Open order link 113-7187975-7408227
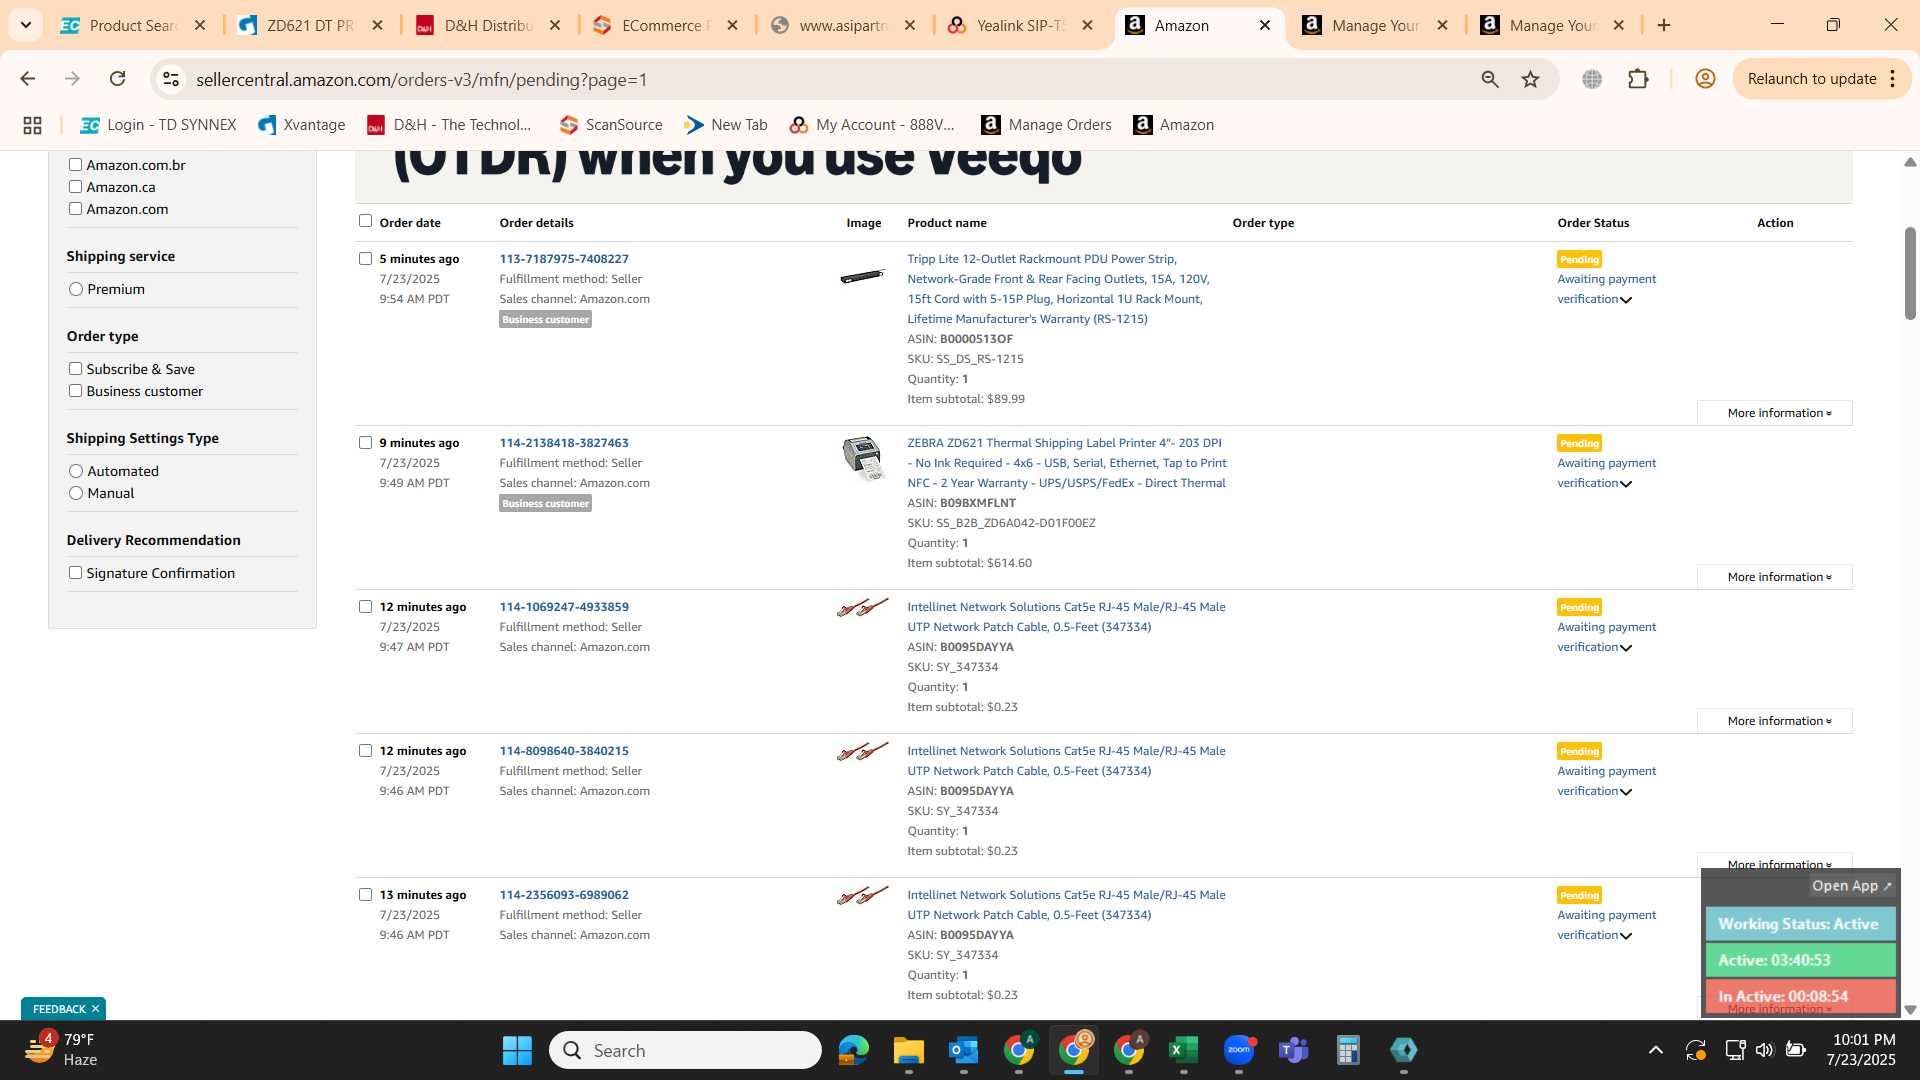The width and height of the screenshot is (1920, 1080). pyautogui.click(x=564, y=259)
